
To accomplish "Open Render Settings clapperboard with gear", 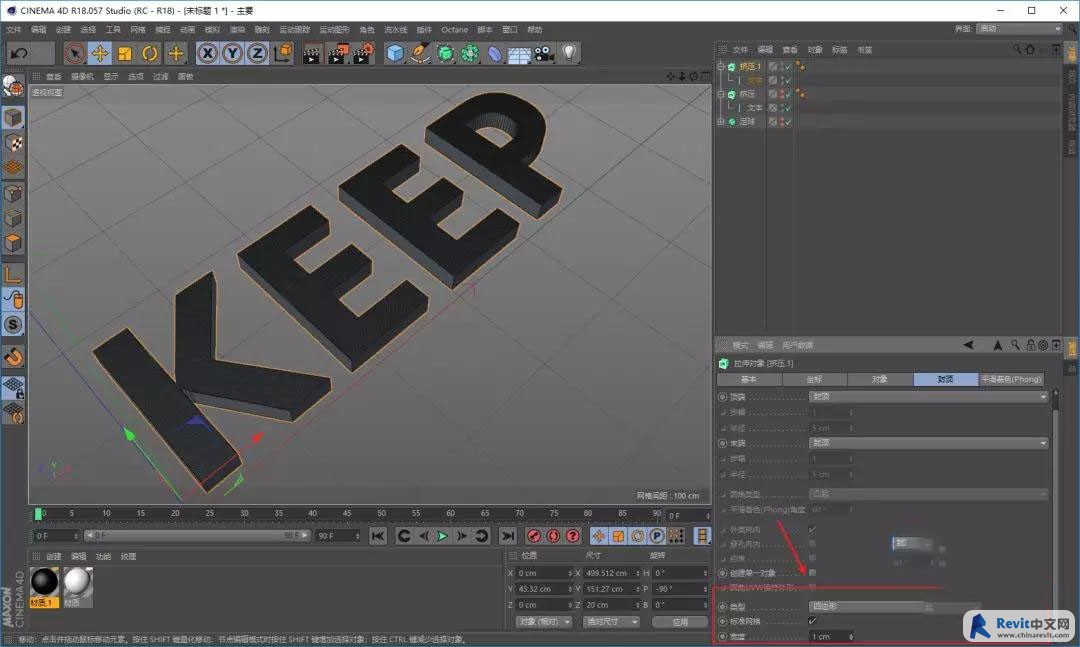I will [363, 53].
